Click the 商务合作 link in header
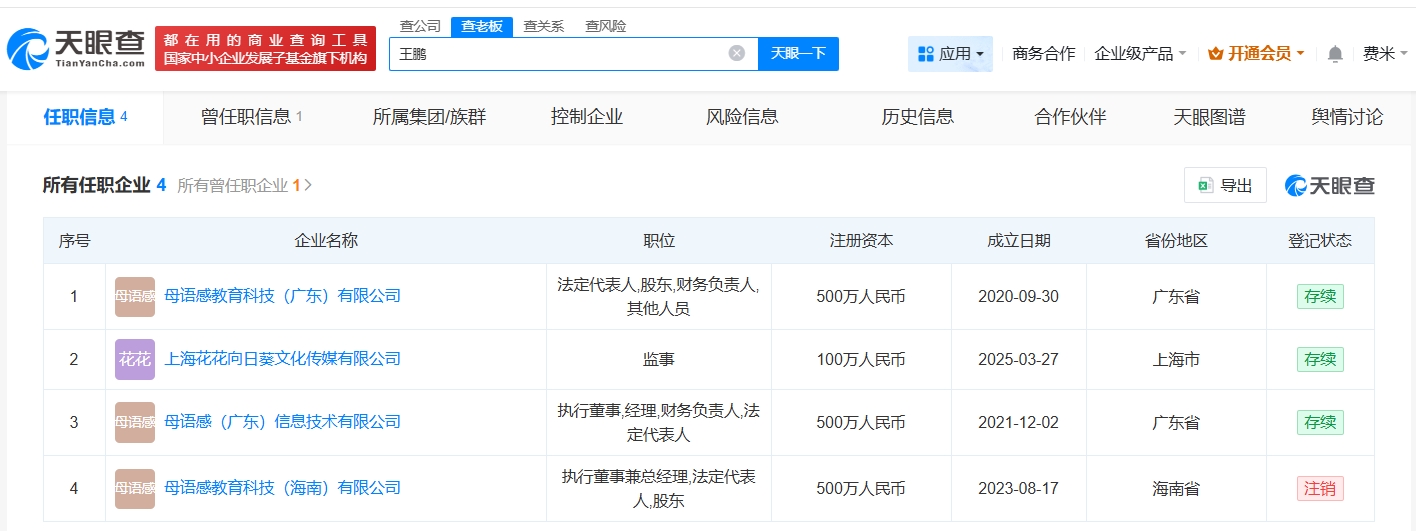The width and height of the screenshot is (1416, 531). coord(1043,54)
